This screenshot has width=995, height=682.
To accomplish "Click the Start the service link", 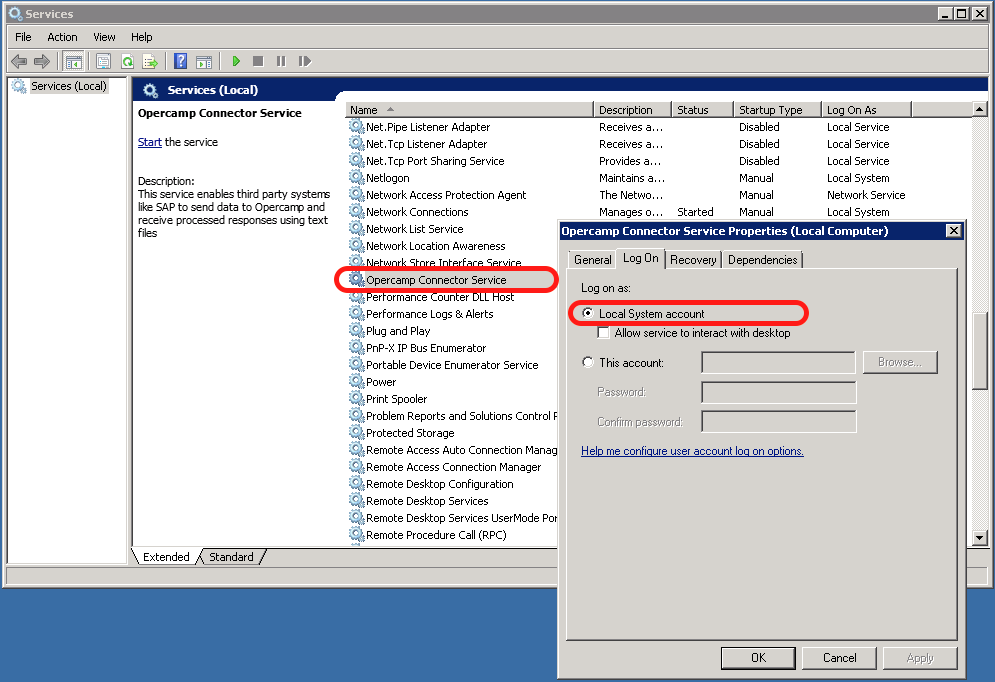I will pyautogui.click(x=150, y=142).
